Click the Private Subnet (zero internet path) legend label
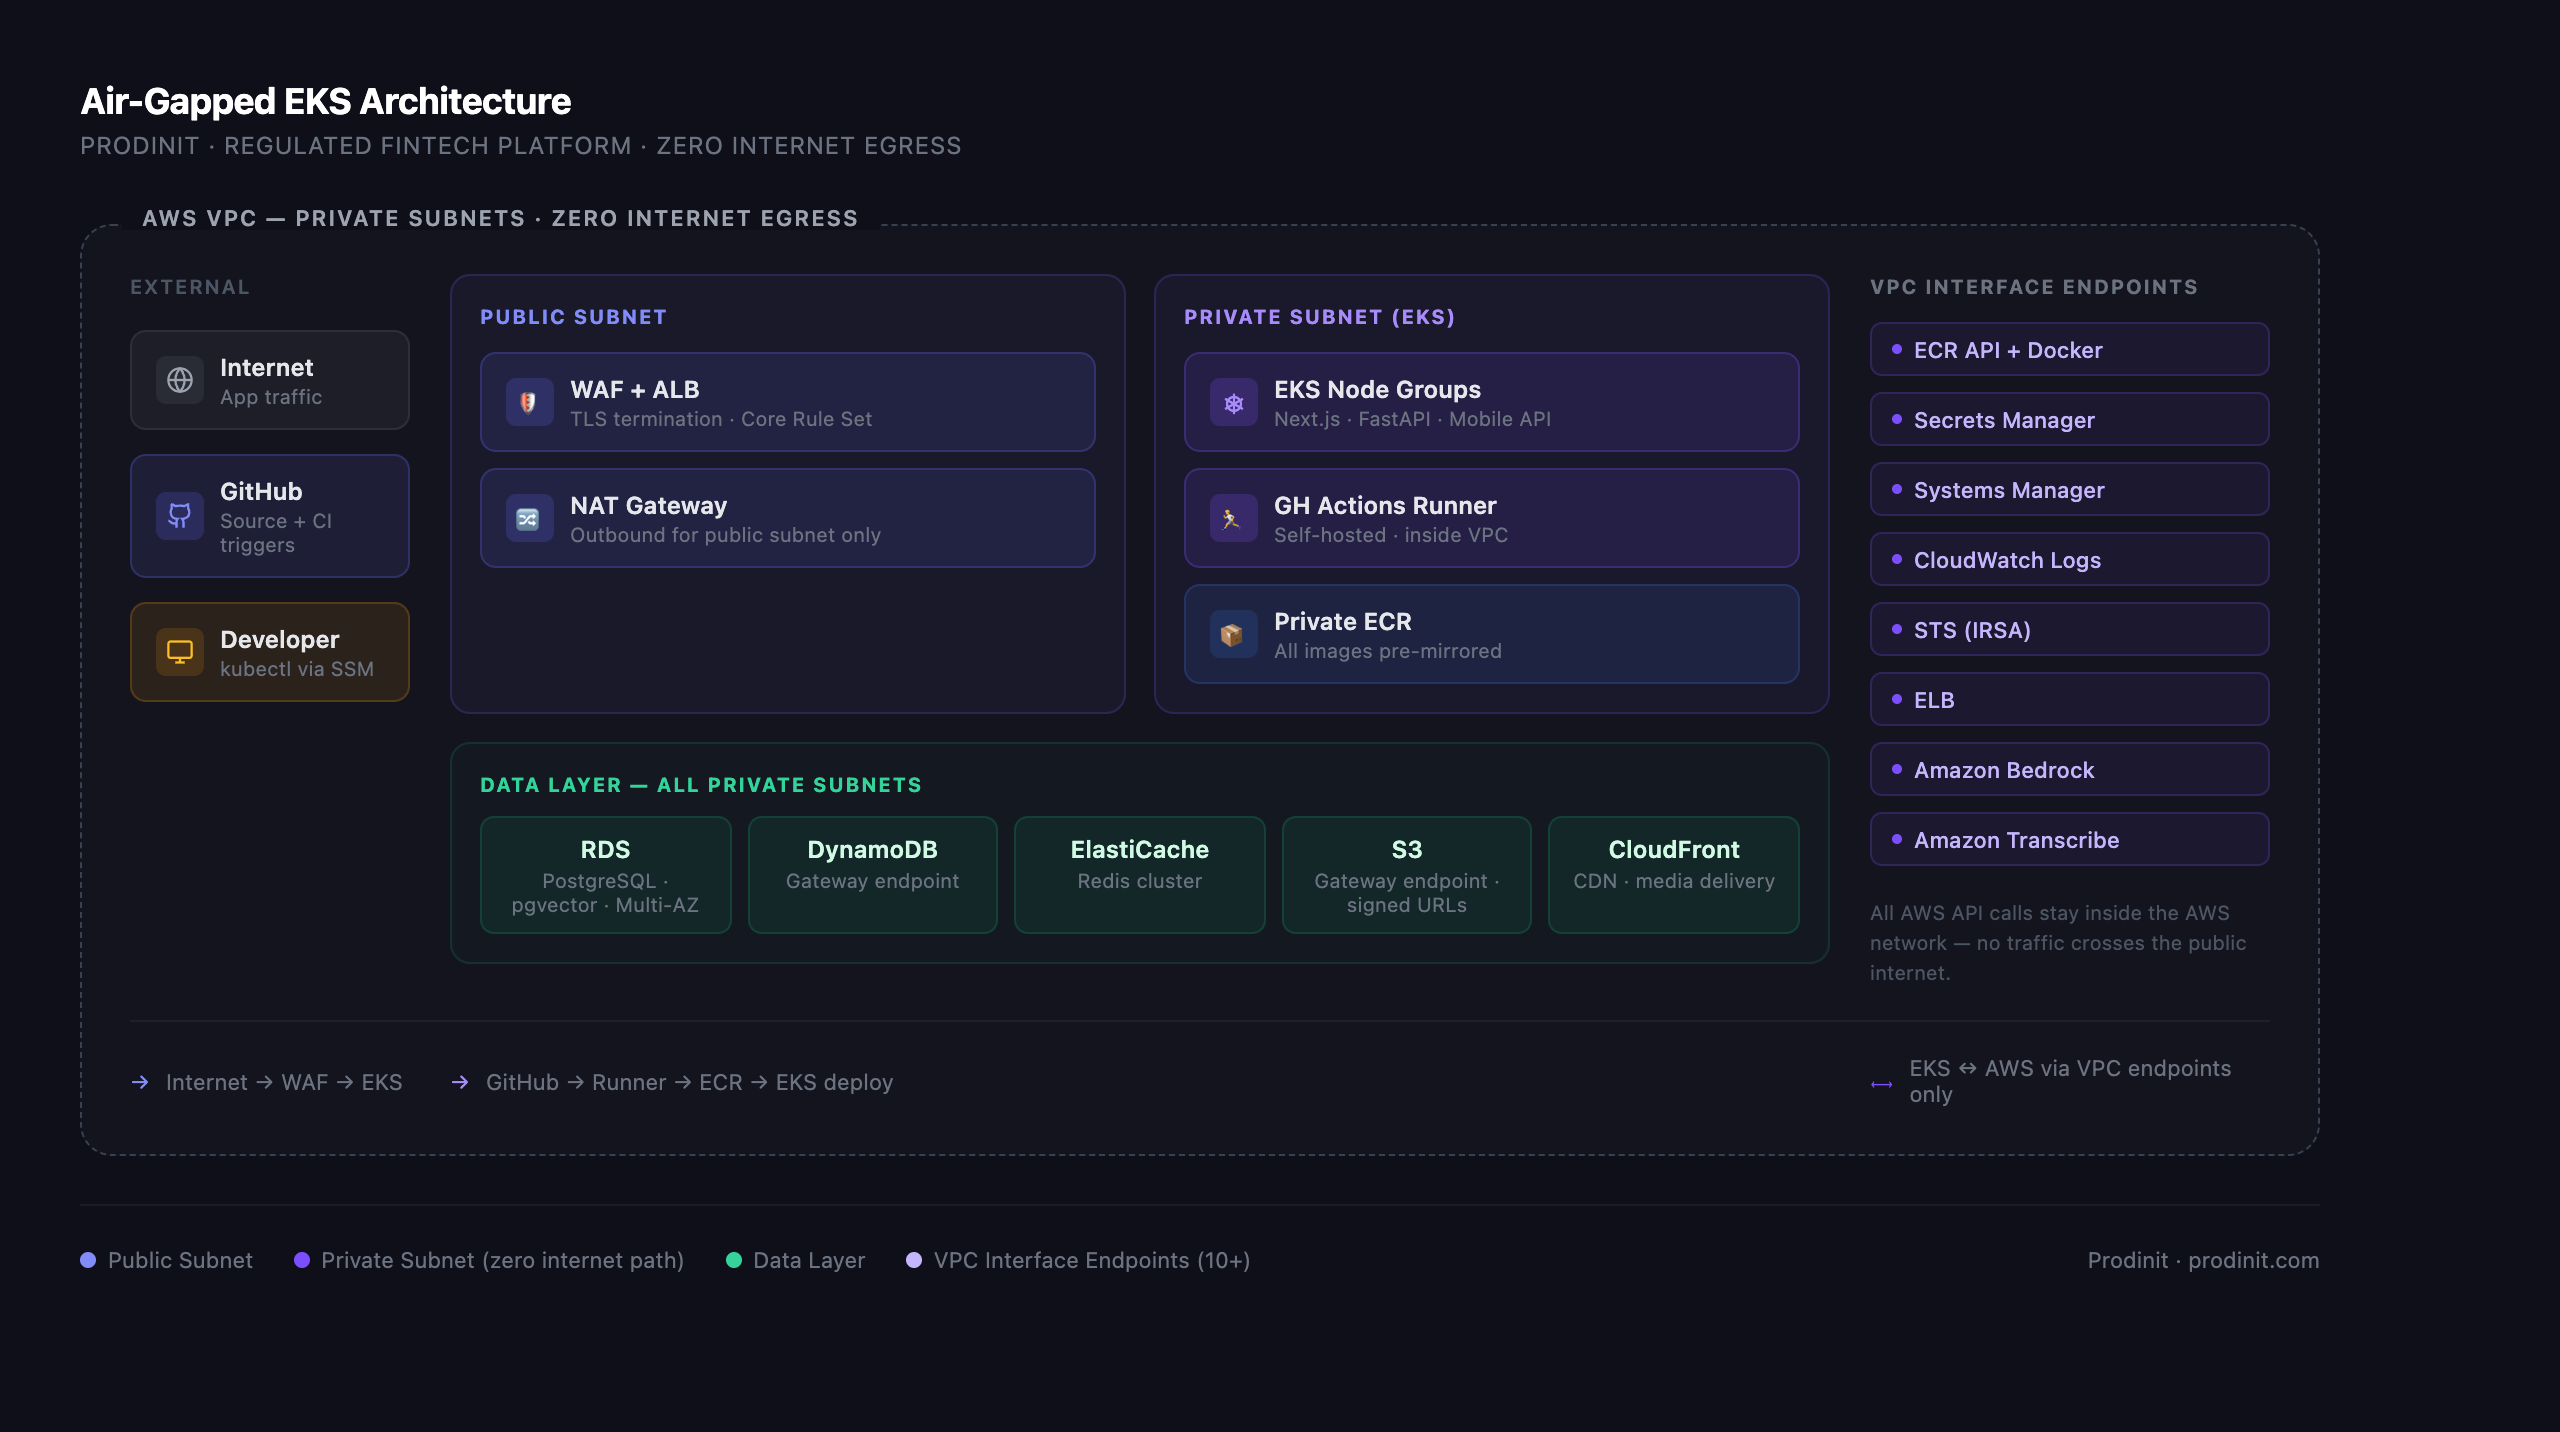 pos(503,1260)
